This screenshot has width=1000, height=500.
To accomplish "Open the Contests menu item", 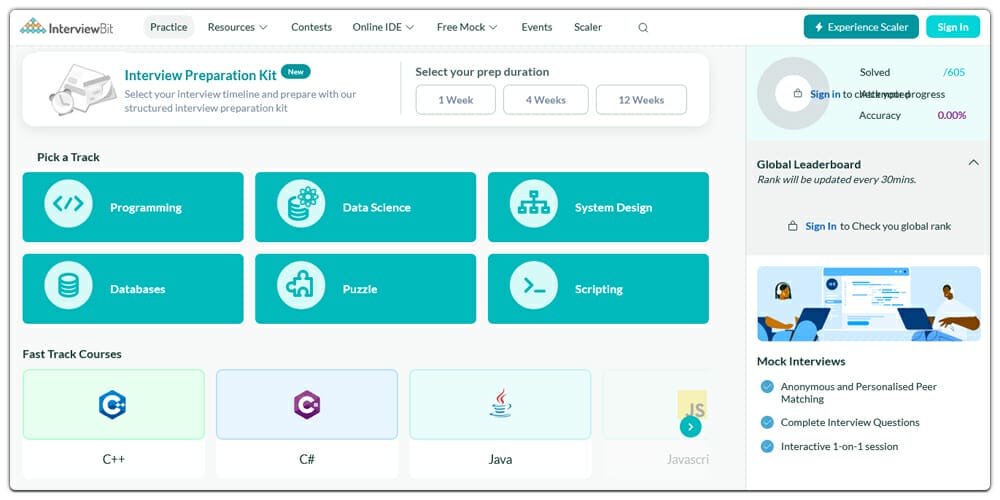I will click(311, 27).
